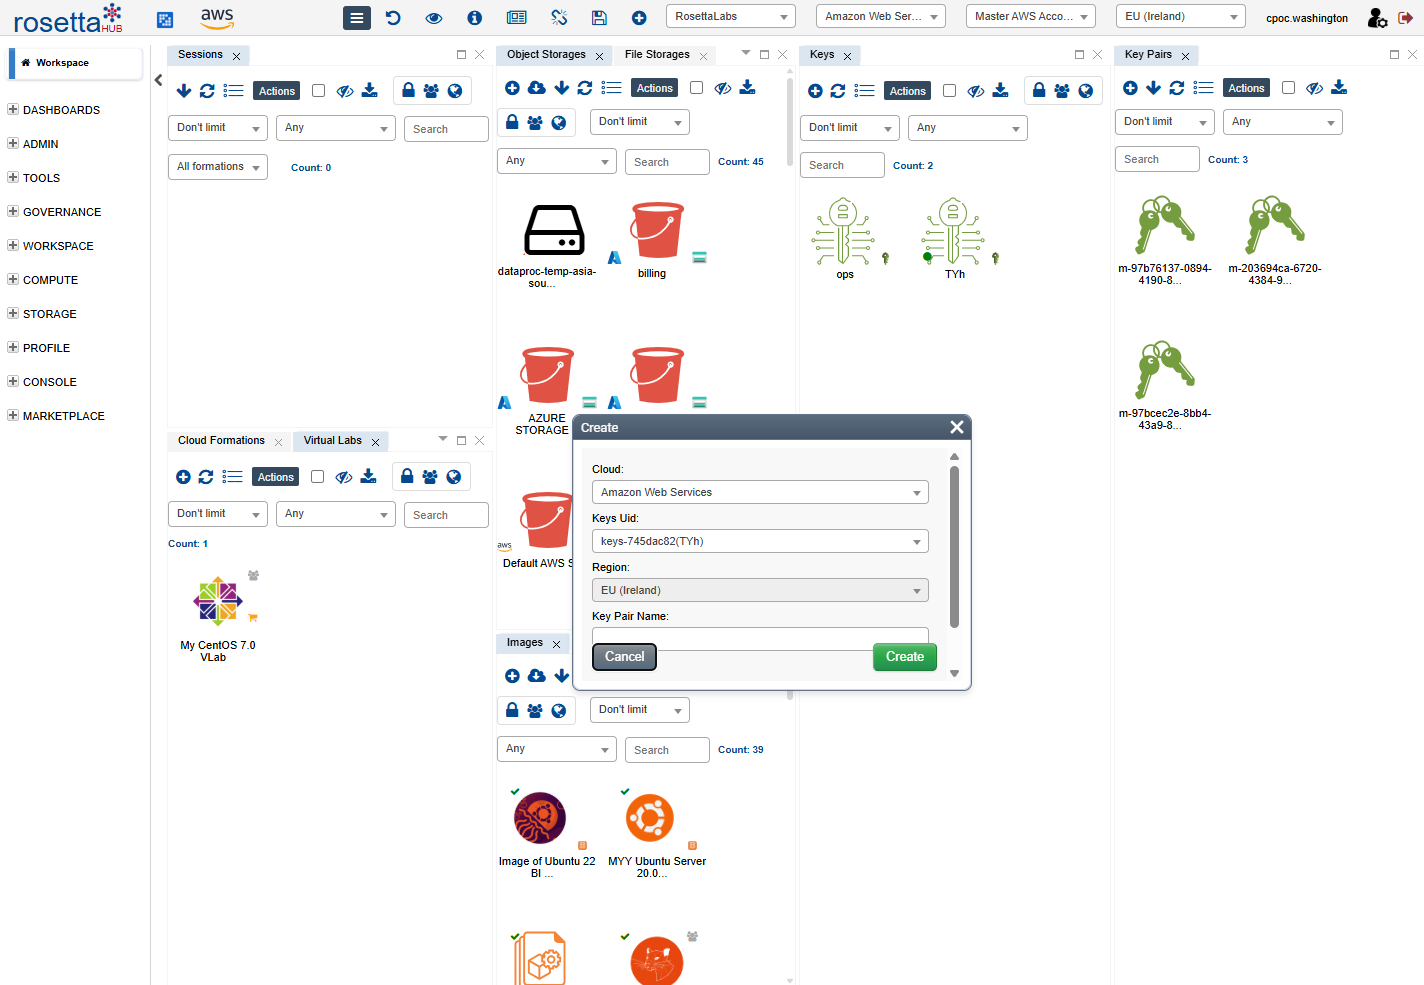Open the Keys Uid dropdown in Create dialog
The width and height of the screenshot is (1424, 985).
[760, 541]
